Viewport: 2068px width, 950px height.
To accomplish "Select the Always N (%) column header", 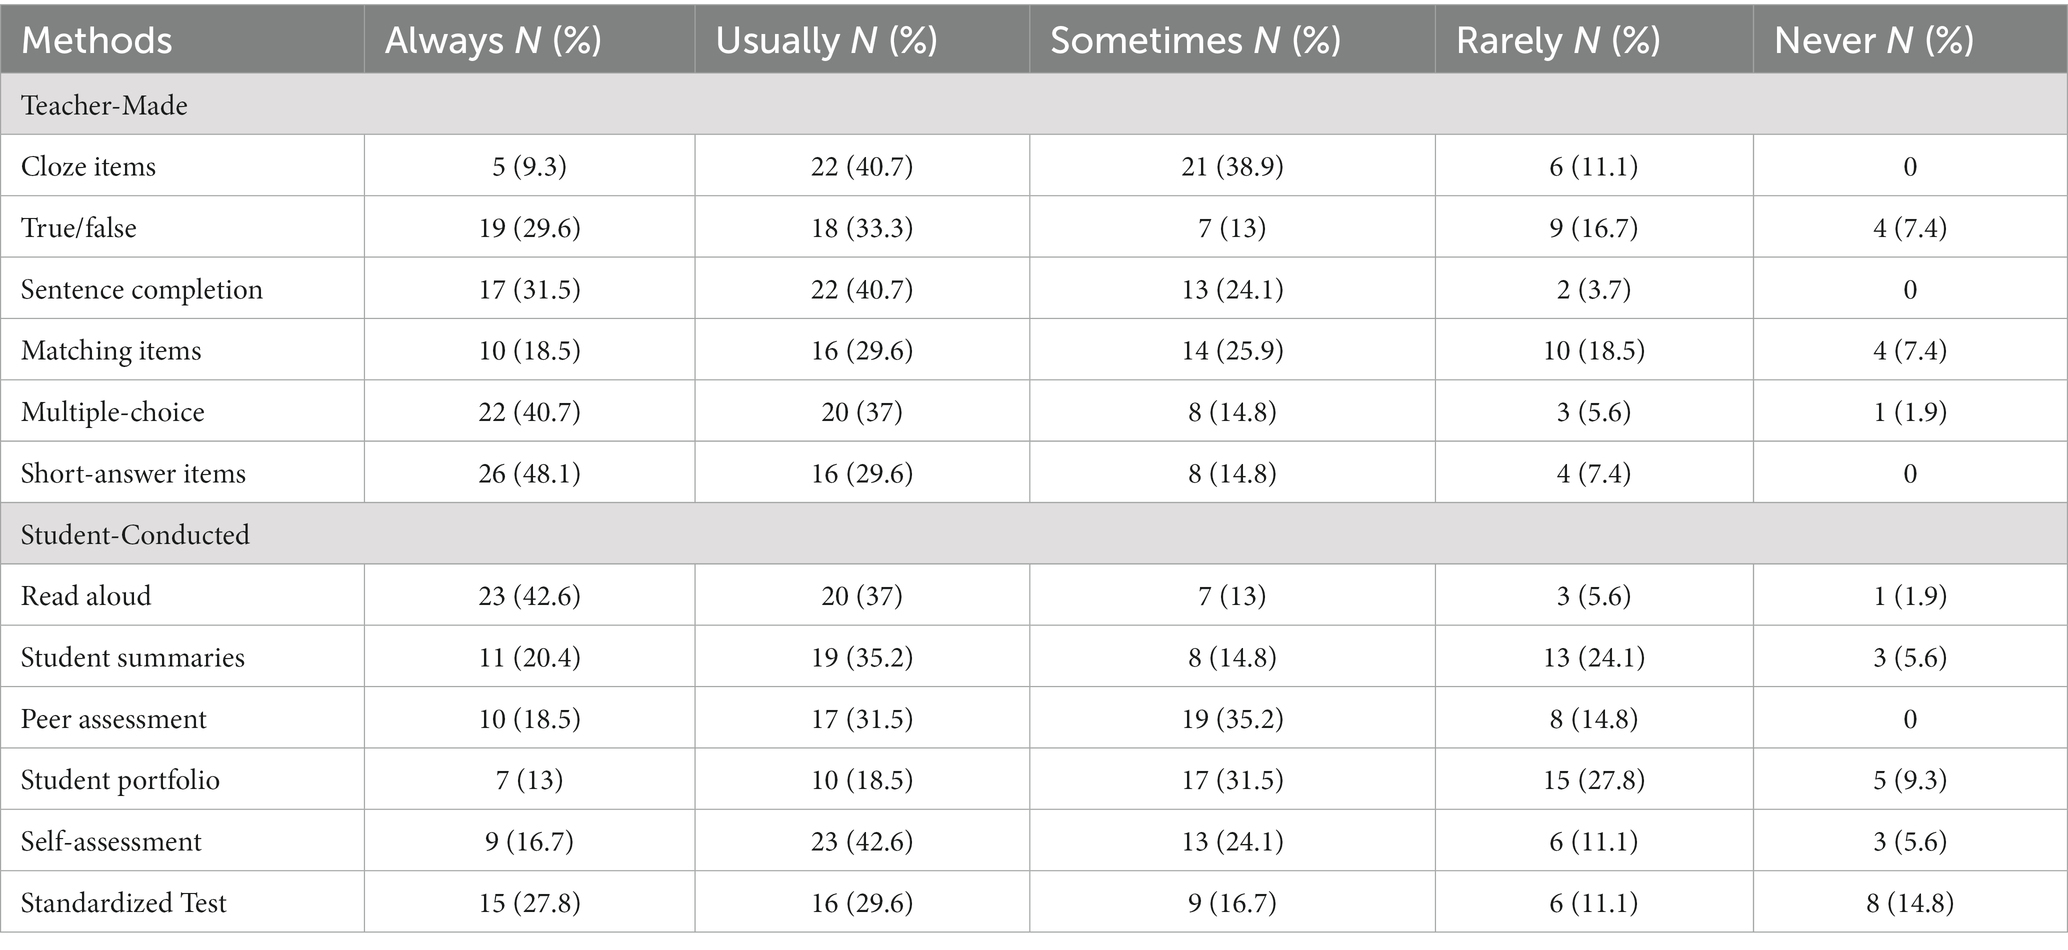I will [493, 41].
